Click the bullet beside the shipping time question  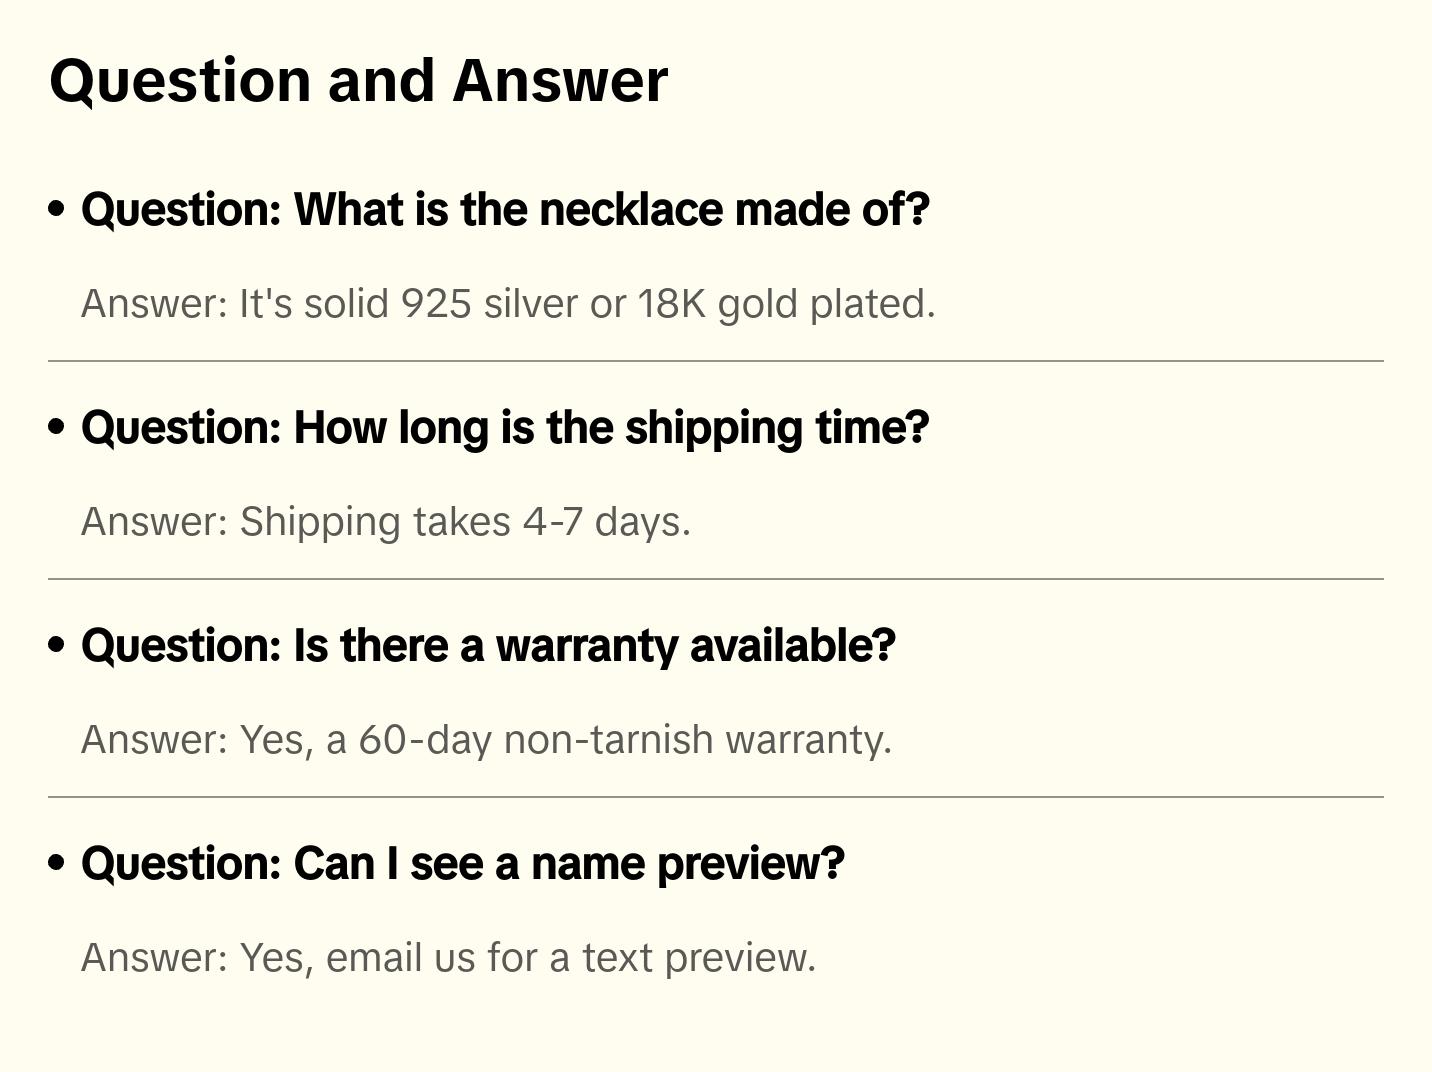pyautogui.click(x=57, y=428)
